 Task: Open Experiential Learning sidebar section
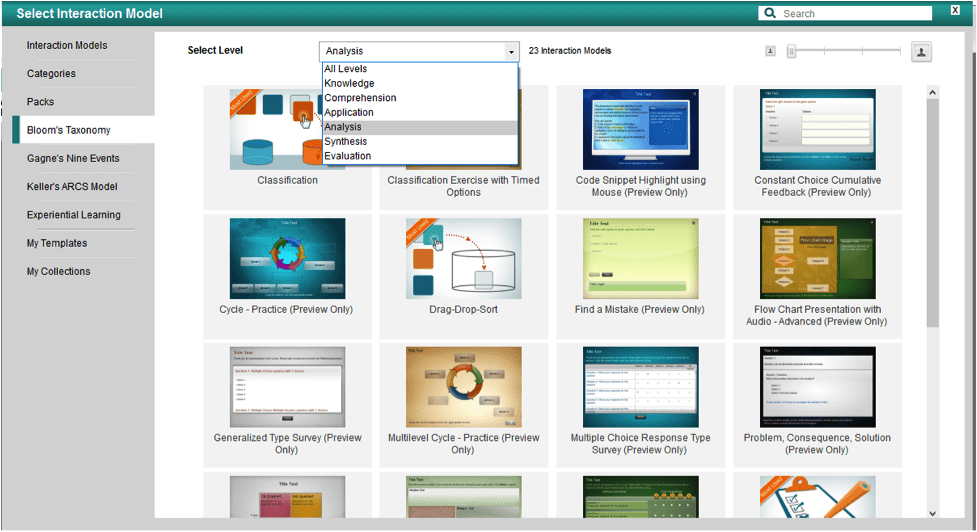[74, 215]
